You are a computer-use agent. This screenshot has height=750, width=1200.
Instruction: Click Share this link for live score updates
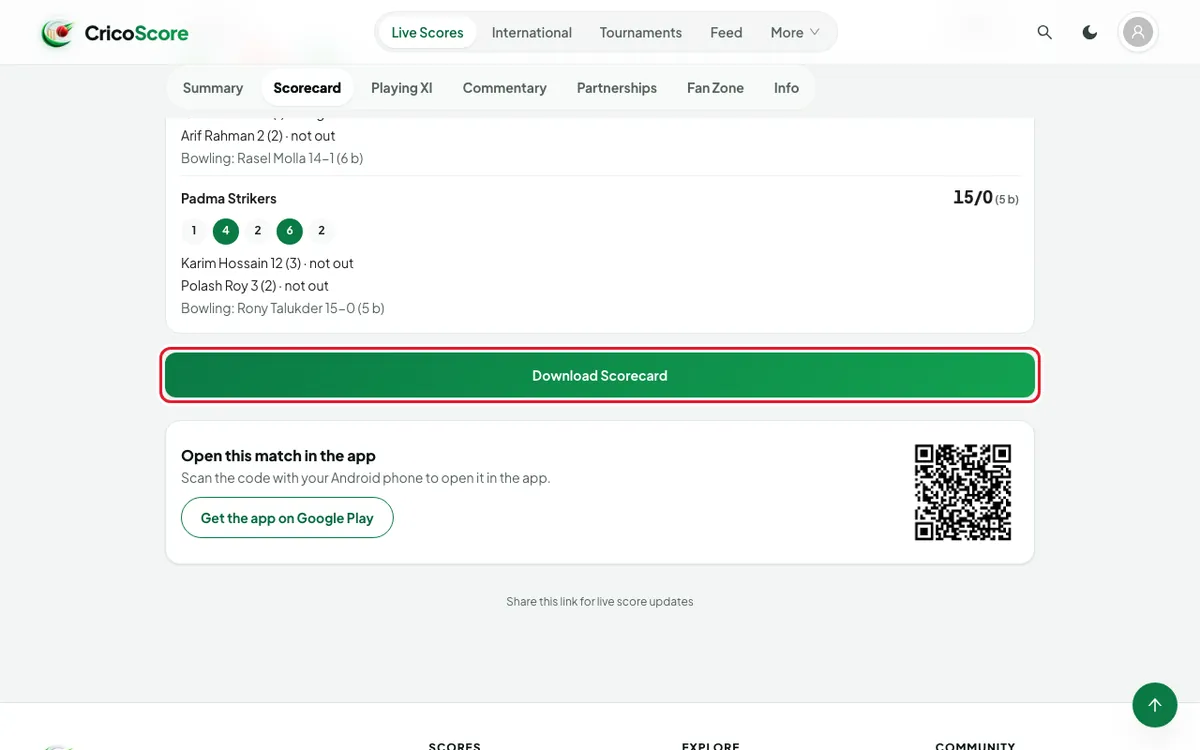tap(600, 602)
